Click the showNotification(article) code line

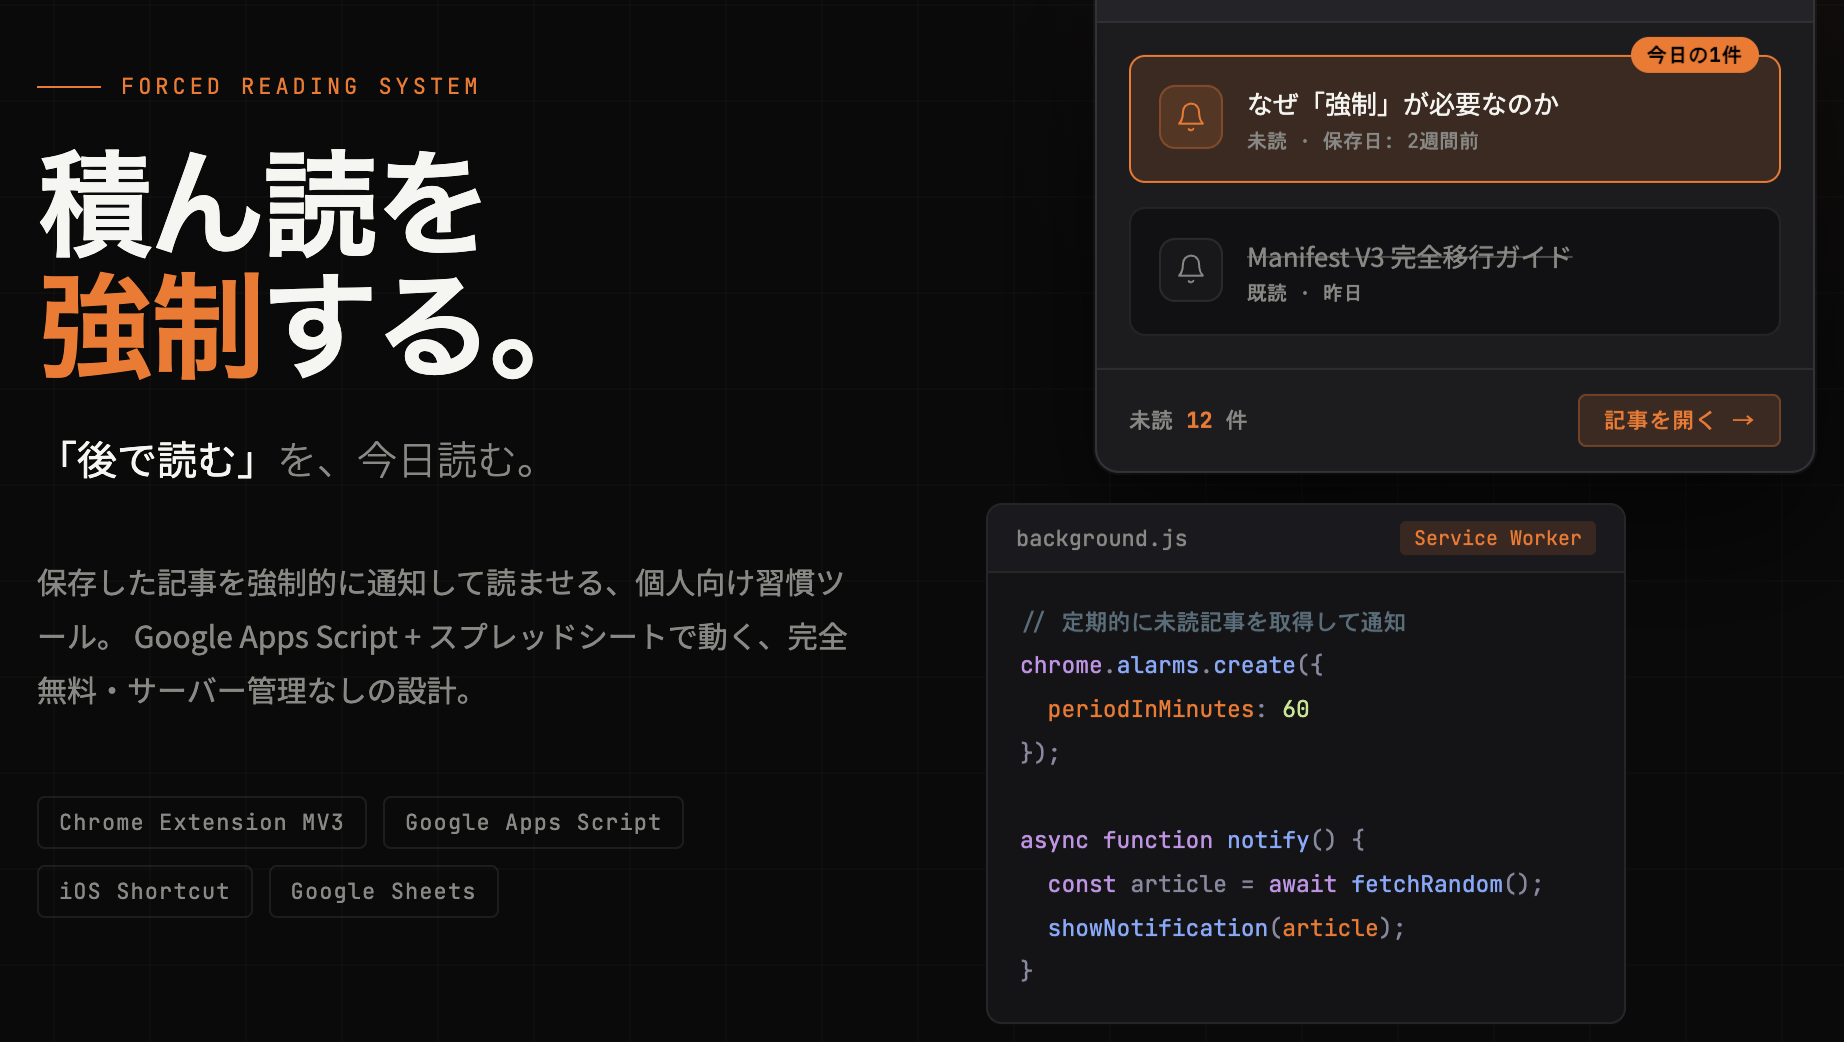pyautogui.click(x=1225, y=928)
